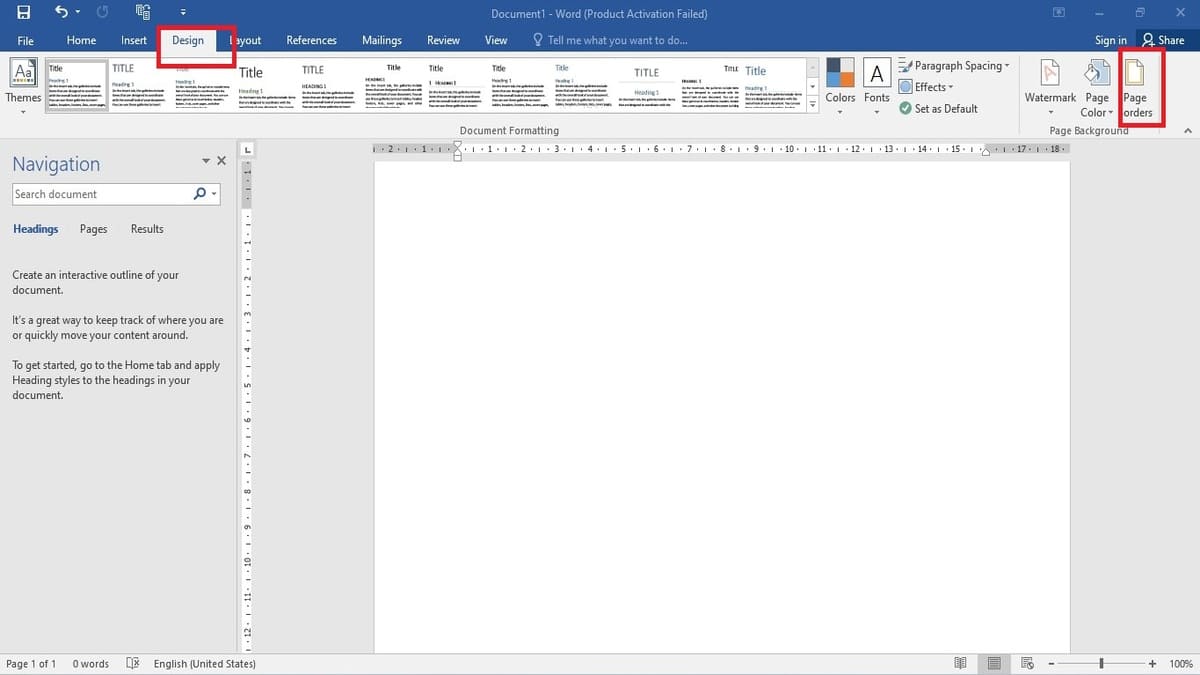Click Sign in at the top right
The width and height of the screenshot is (1200, 675).
pyautogui.click(x=1111, y=40)
